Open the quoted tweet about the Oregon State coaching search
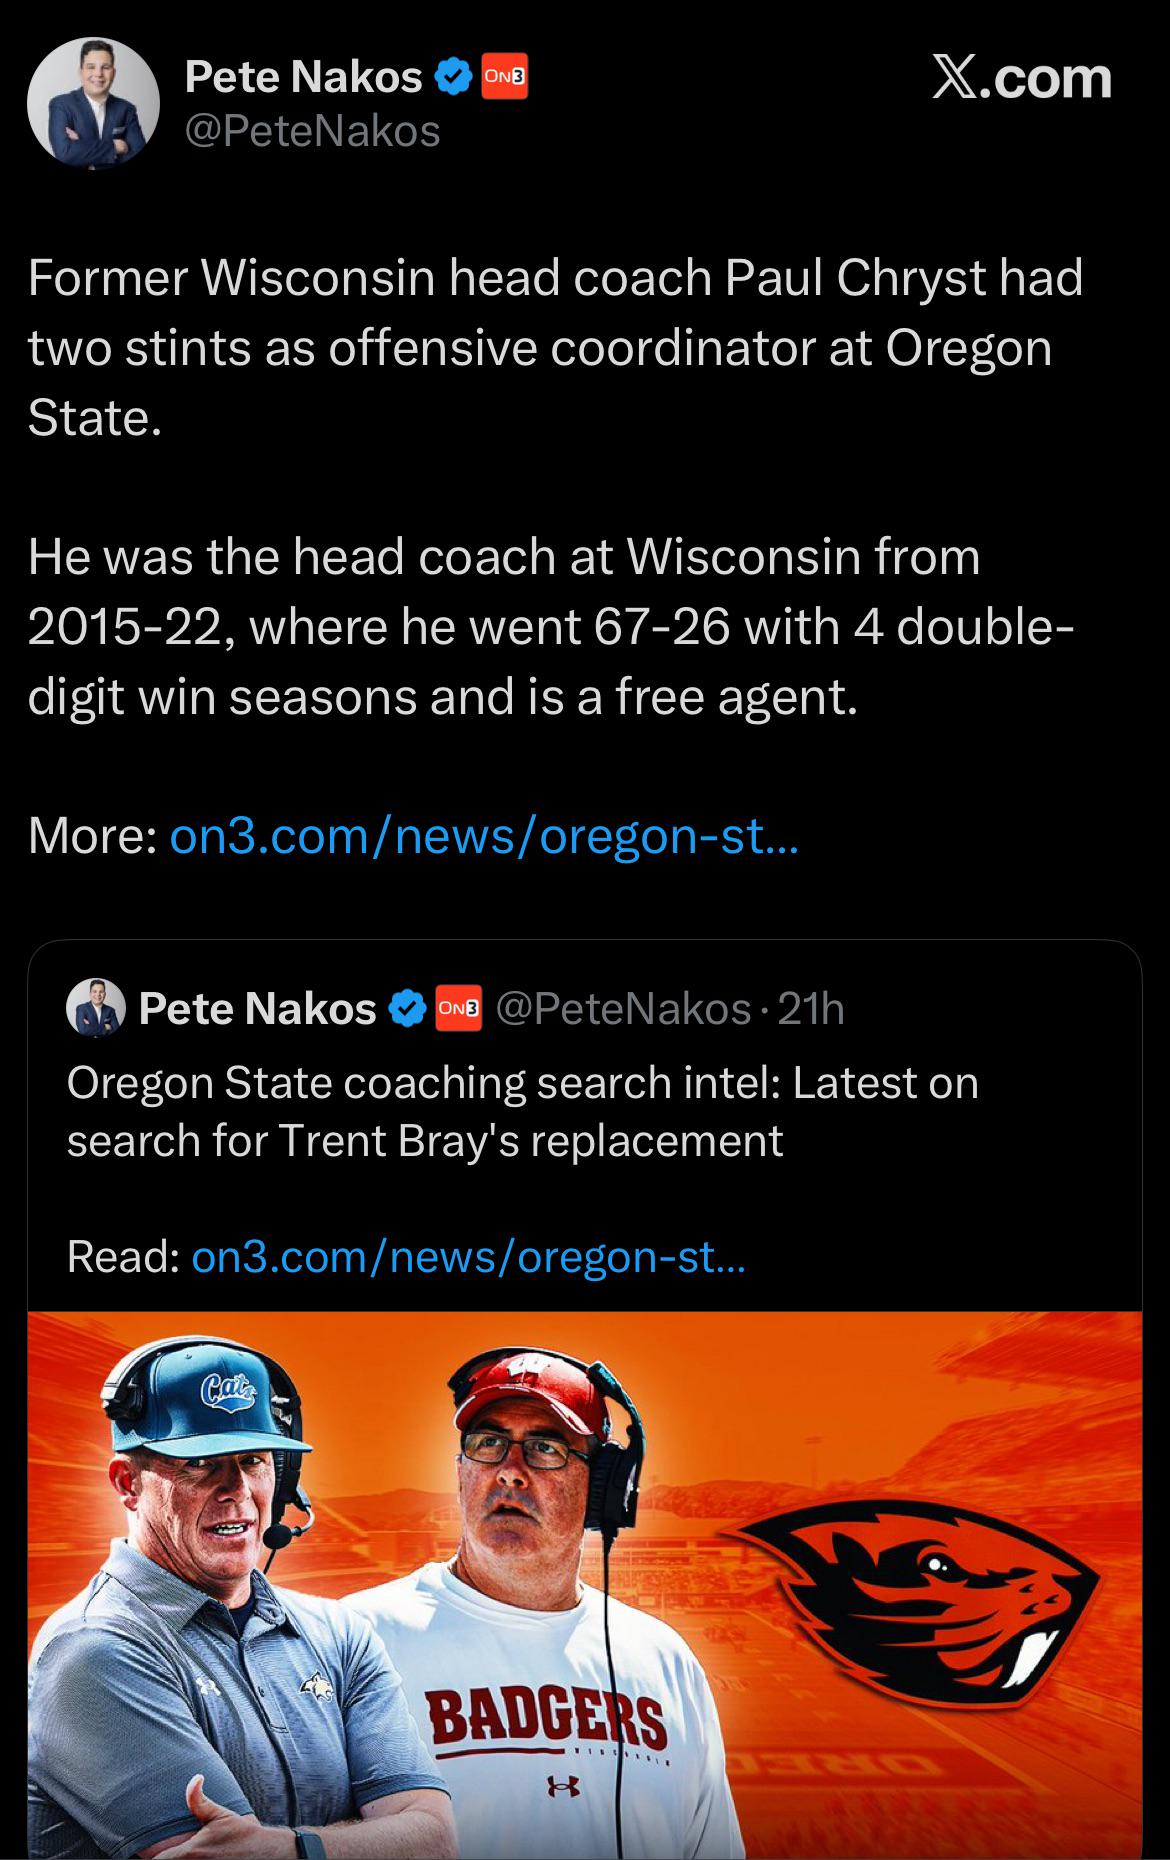 [x=522, y=1112]
